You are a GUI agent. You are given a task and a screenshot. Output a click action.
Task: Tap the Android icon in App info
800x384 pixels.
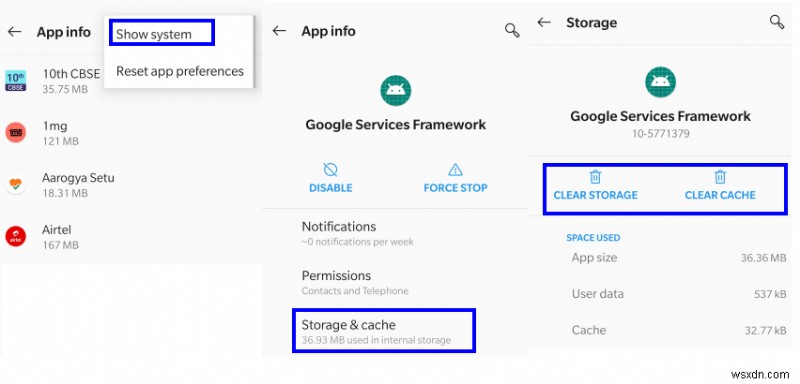395,90
